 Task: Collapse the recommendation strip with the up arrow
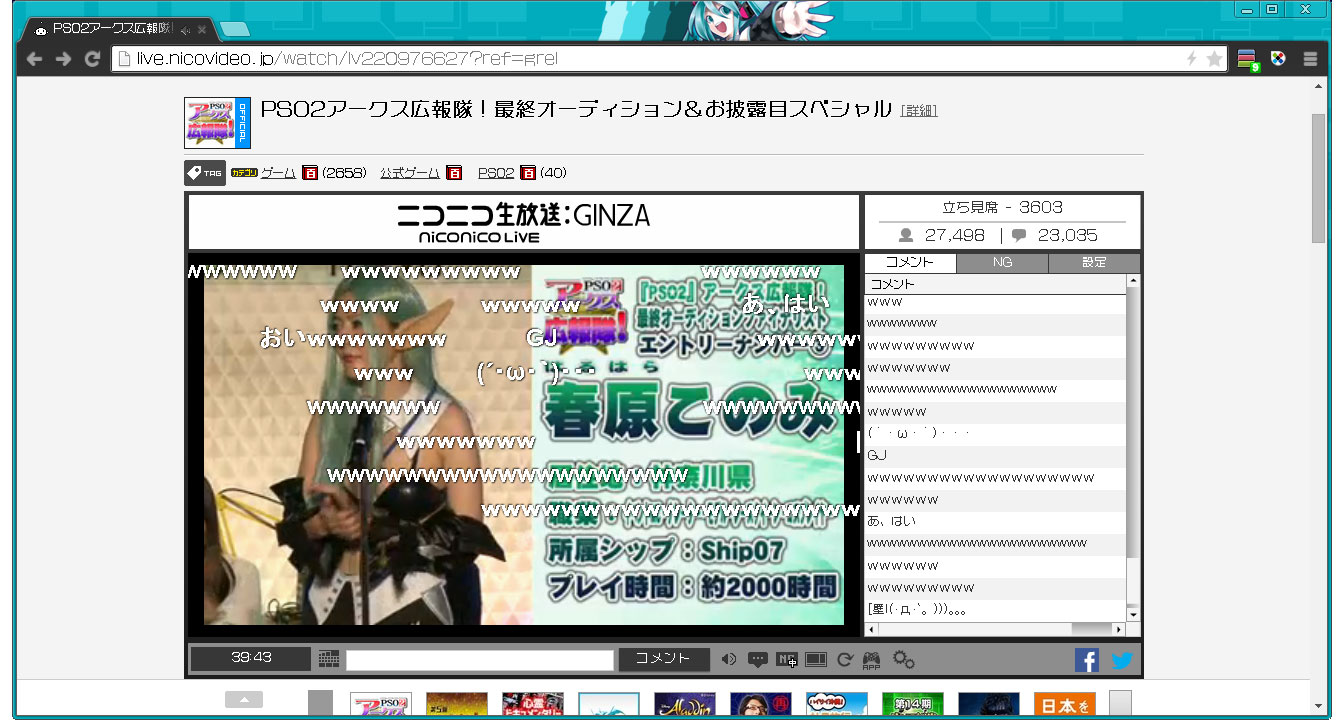pos(244,700)
